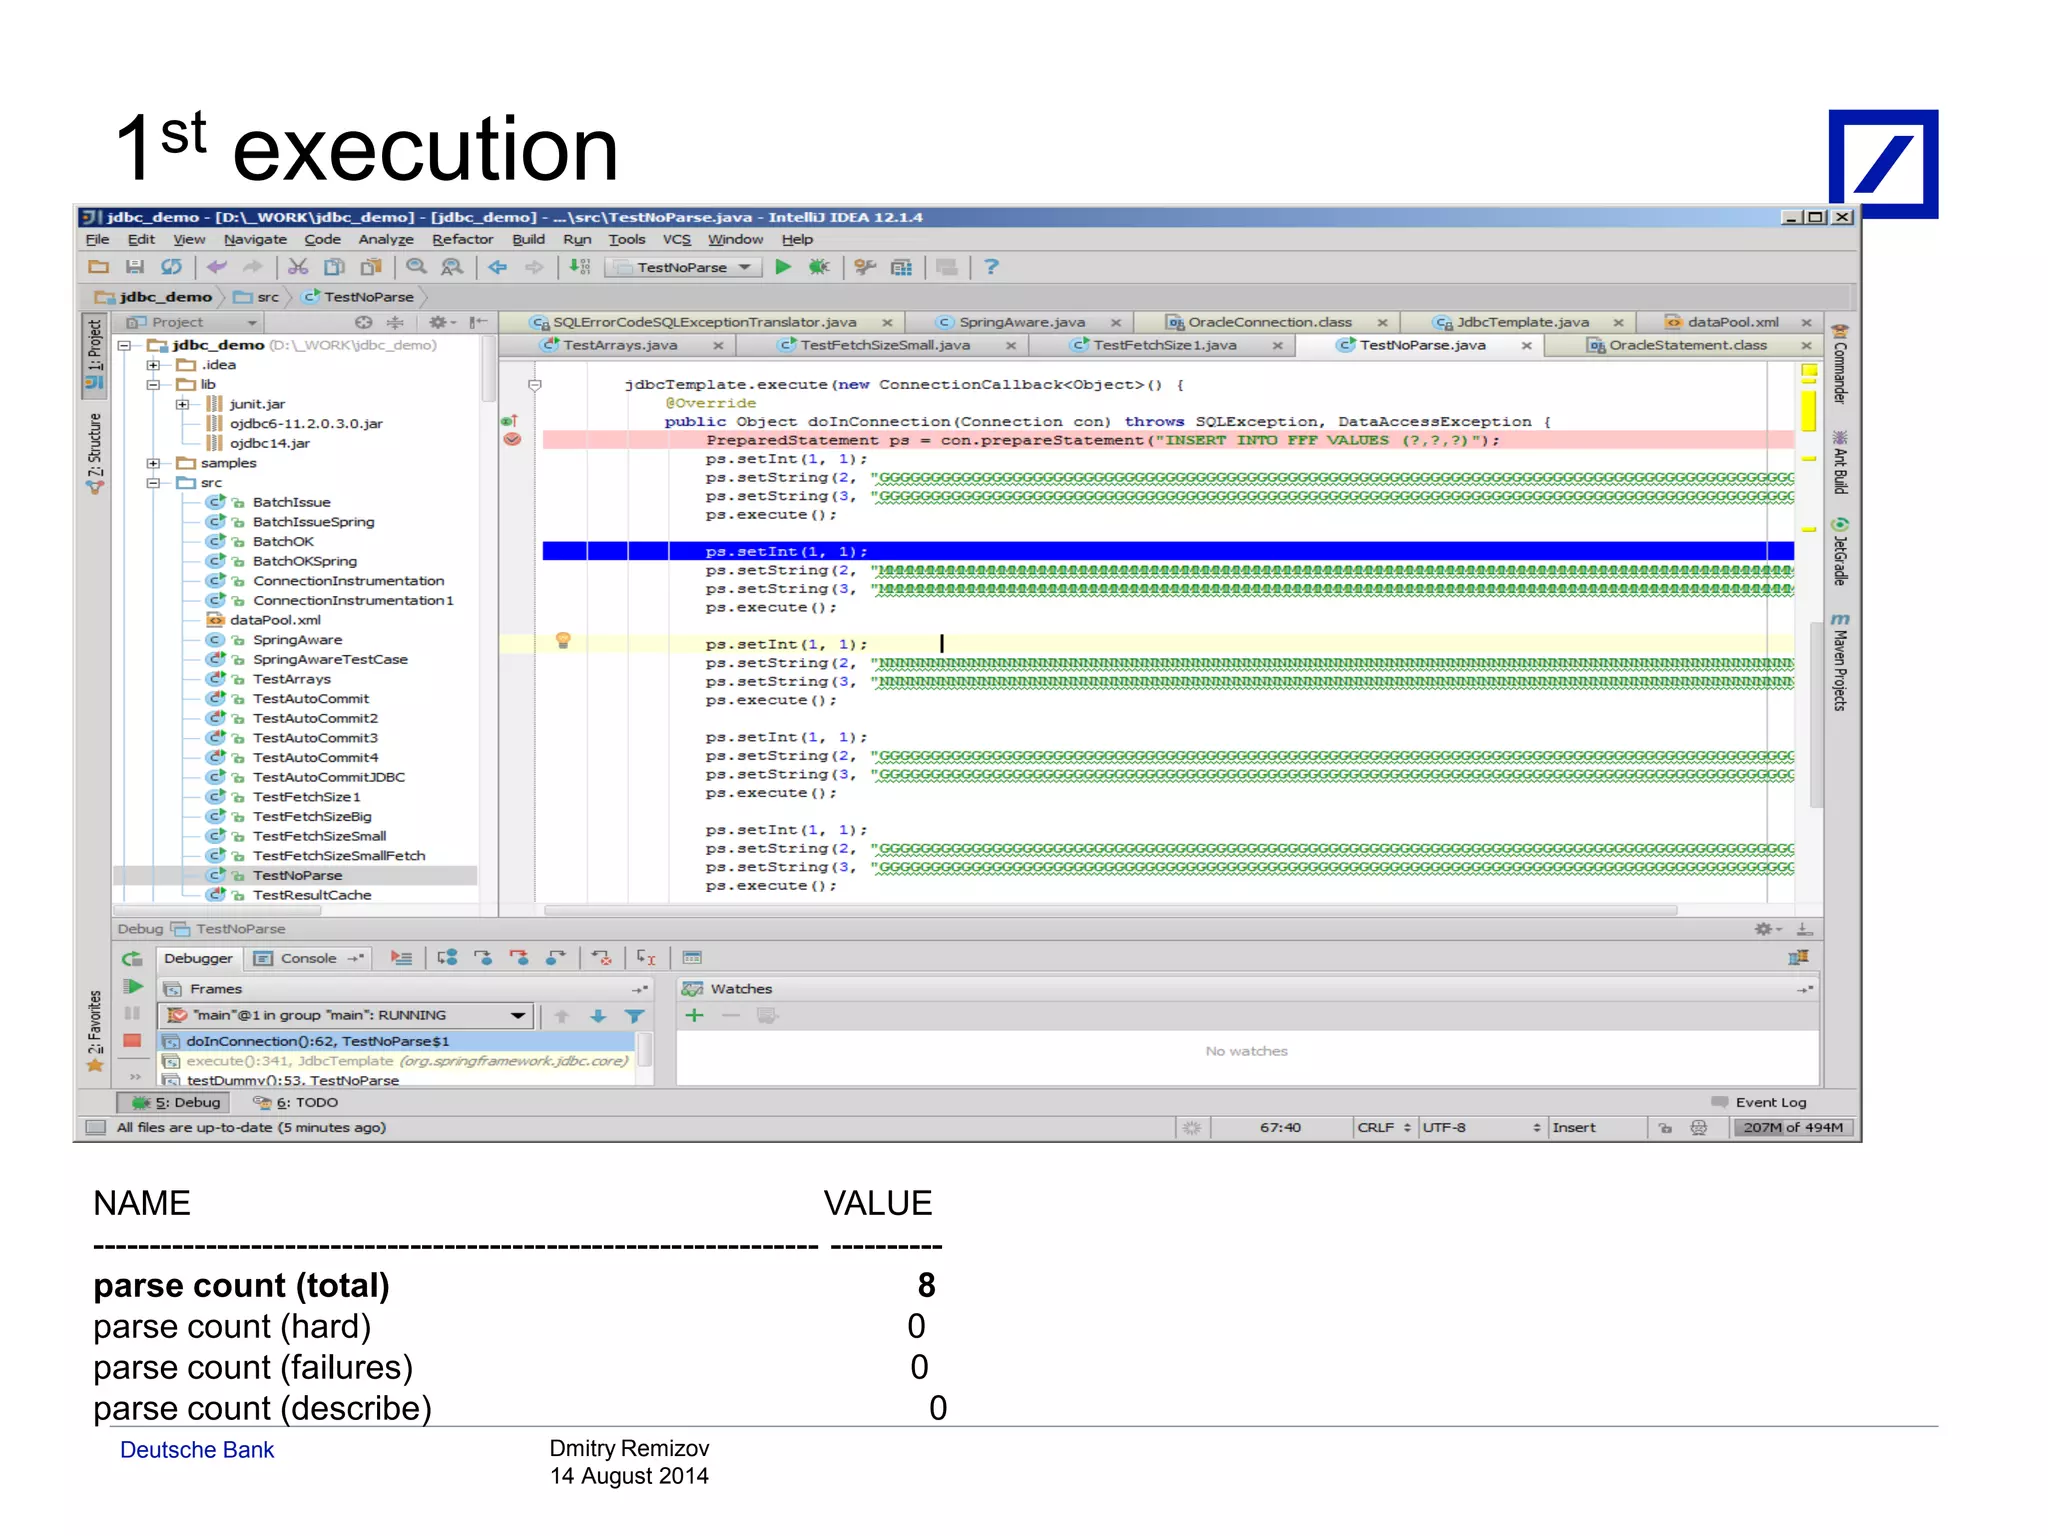Toggle the tool window quick-access button in status bar
The width and height of the screenshot is (2048, 1536).
96,1128
